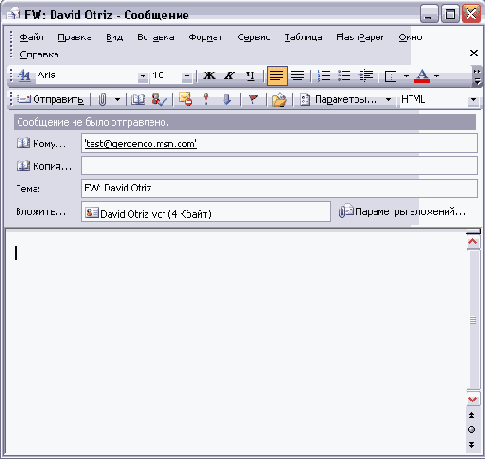485x459 pixels.
Task: Click the Кому... recipients button
Action: (42, 144)
